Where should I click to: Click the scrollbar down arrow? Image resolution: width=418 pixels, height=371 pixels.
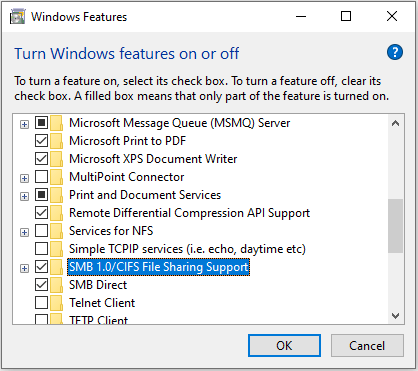point(396,315)
